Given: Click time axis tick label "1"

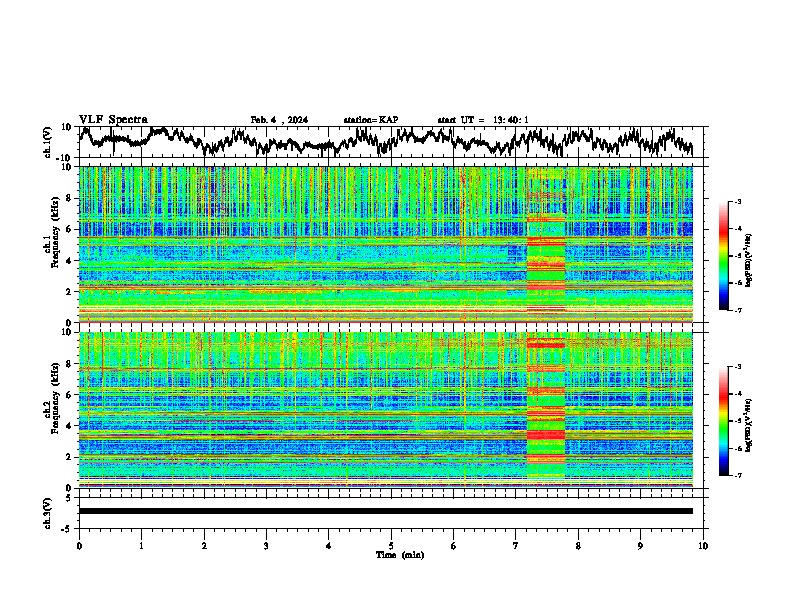Looking at the screenshot, I should coord(141,546).
